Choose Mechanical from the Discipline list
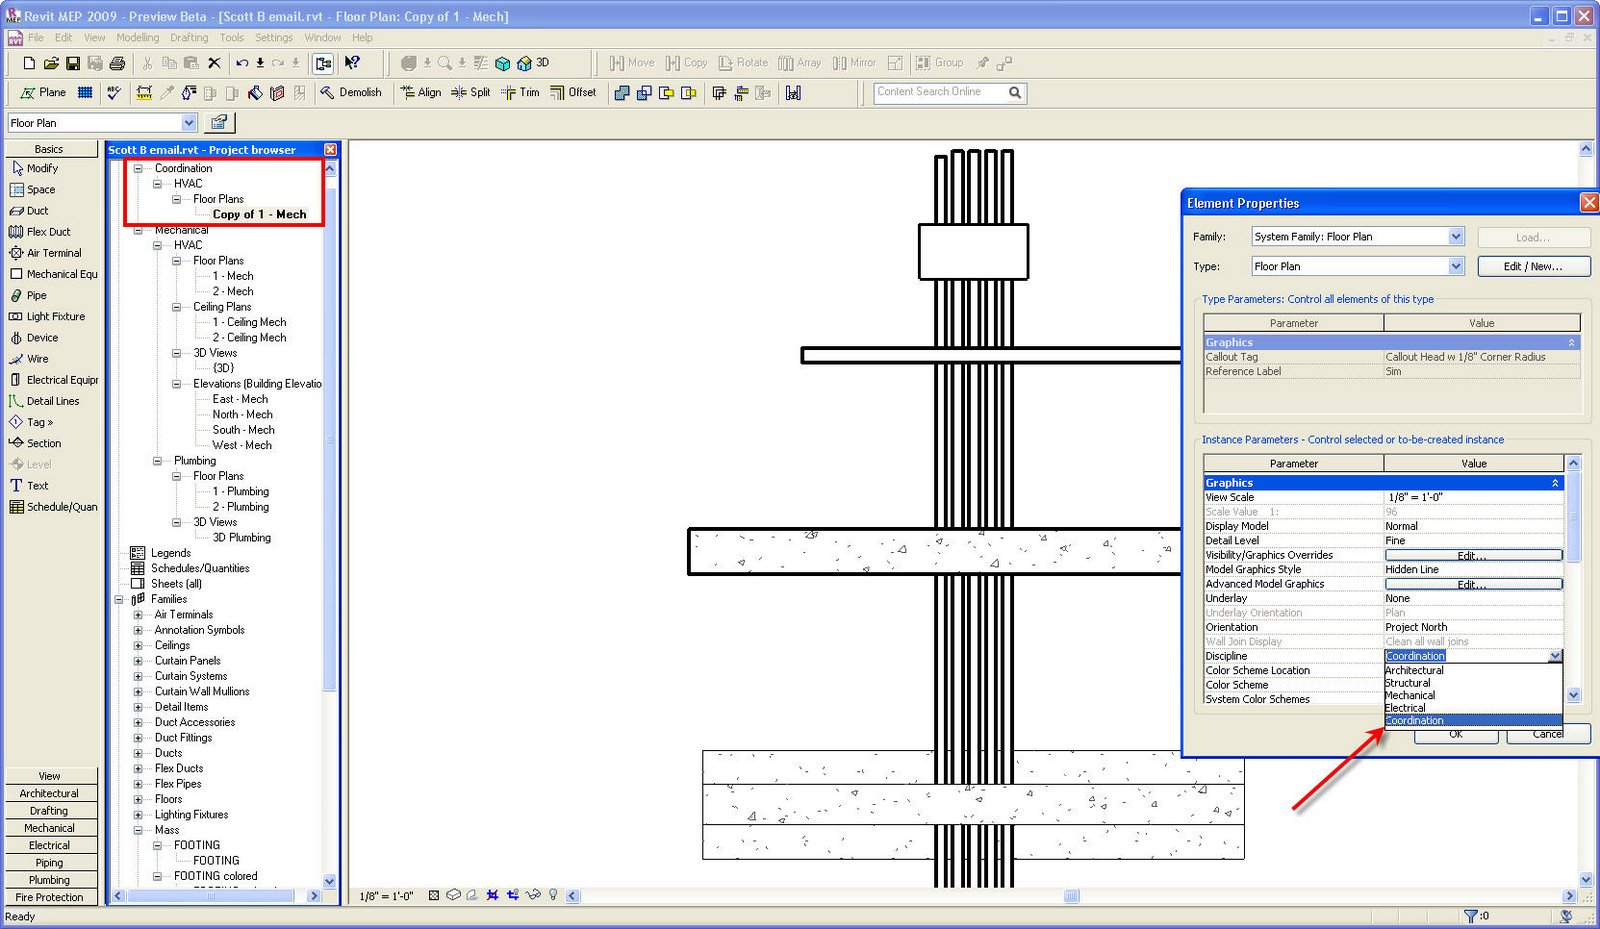This screenshot has width=1600, height=929. pyautogui.click(x=1410, y=695)
